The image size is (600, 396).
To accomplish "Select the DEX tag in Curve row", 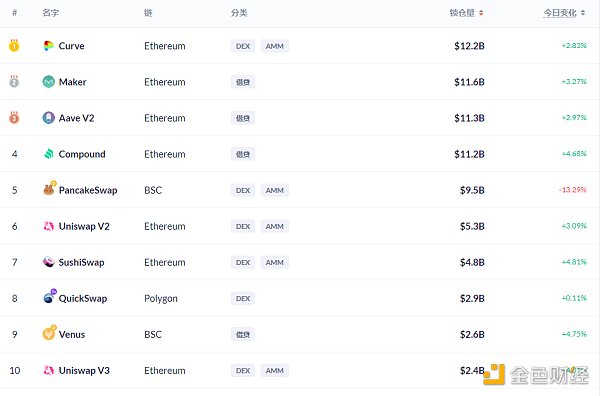I will (243, 46).
